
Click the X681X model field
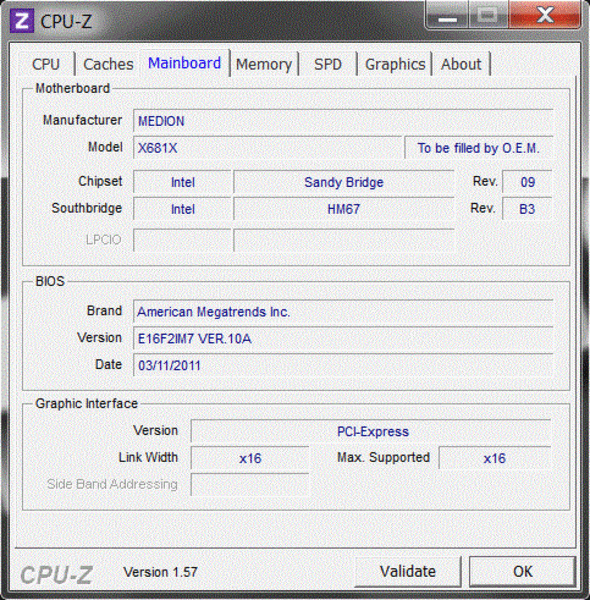(268, 148)
